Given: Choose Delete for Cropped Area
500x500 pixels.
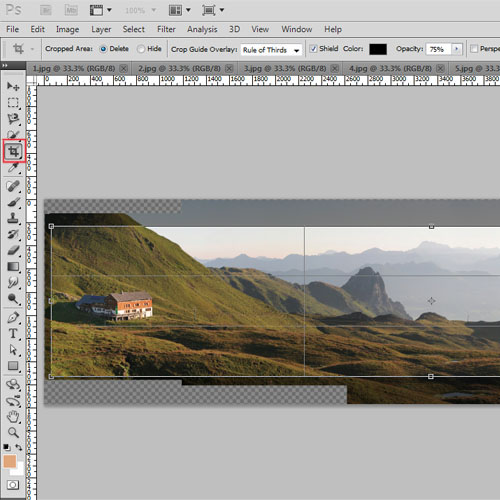Looking at the screenshot, I should coord(103,49).
